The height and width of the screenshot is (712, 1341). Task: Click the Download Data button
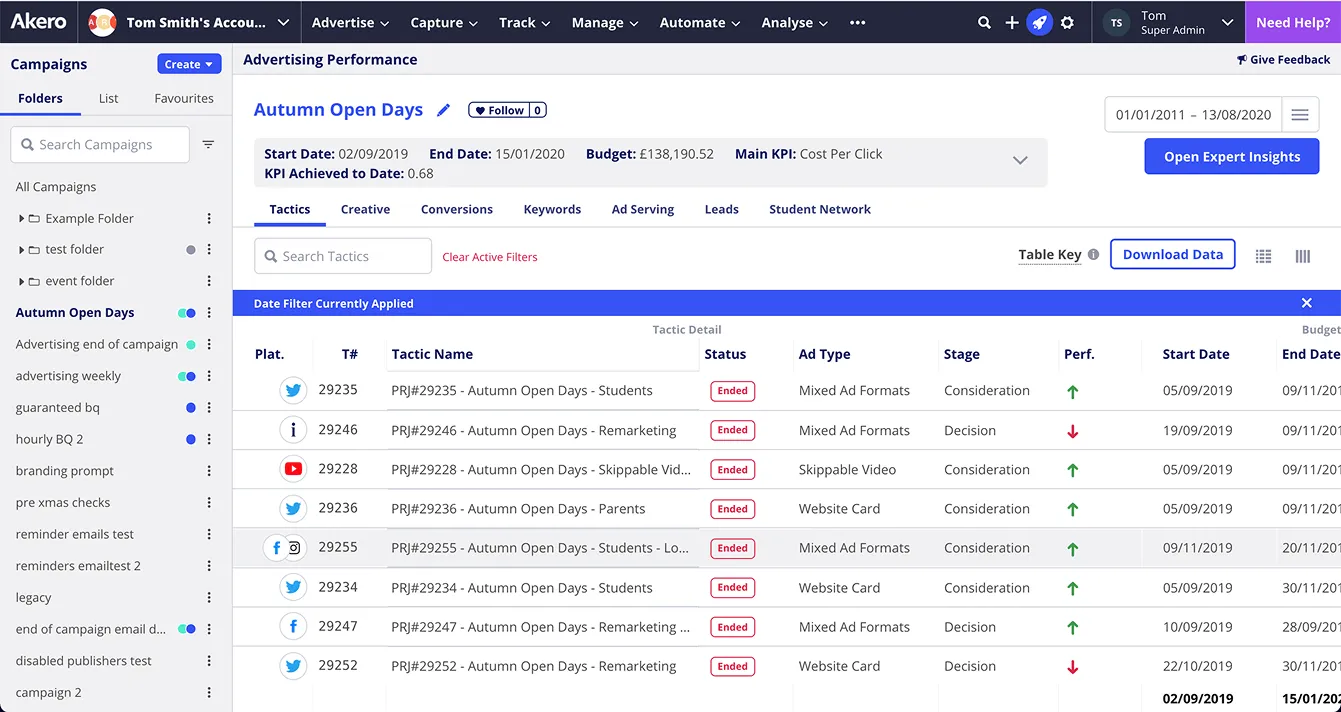(x=1172, y=254)
